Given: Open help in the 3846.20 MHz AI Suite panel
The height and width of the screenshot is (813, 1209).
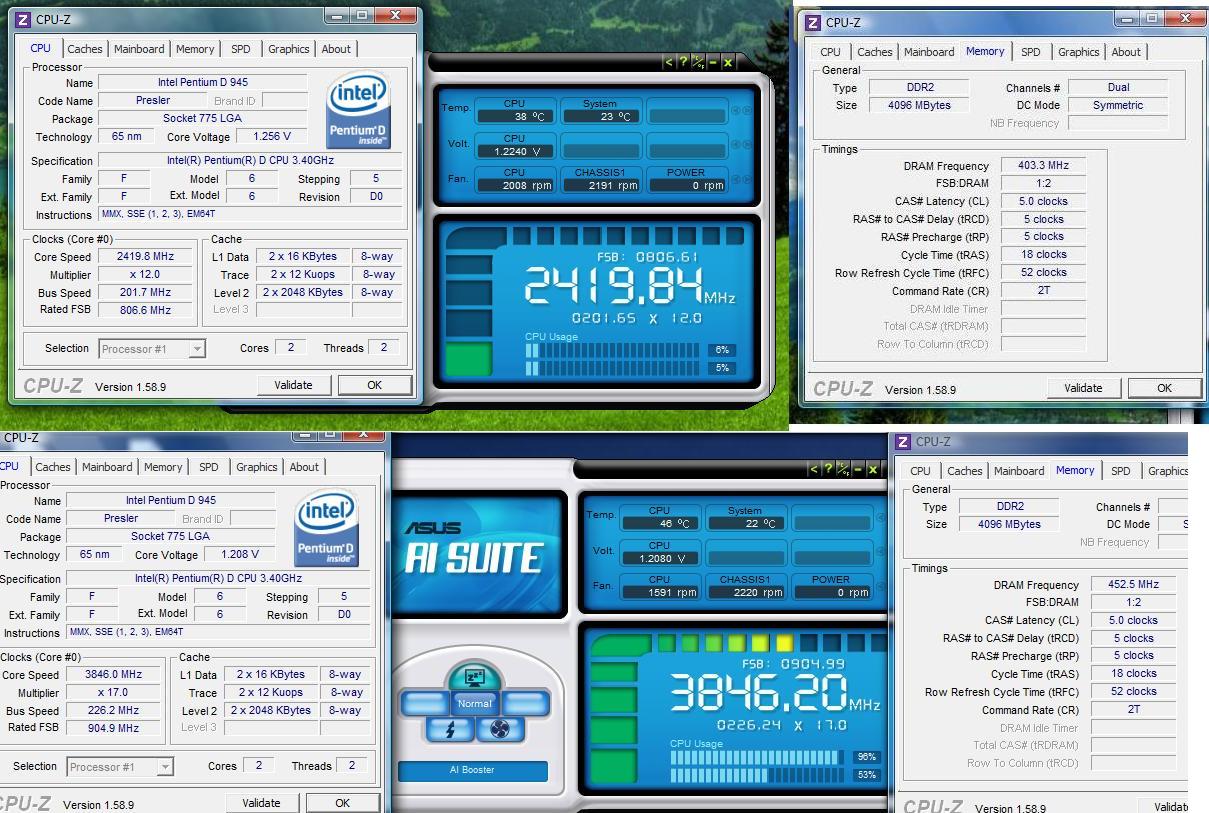Looking at the screenshot, I should click(x=828, y=469).
